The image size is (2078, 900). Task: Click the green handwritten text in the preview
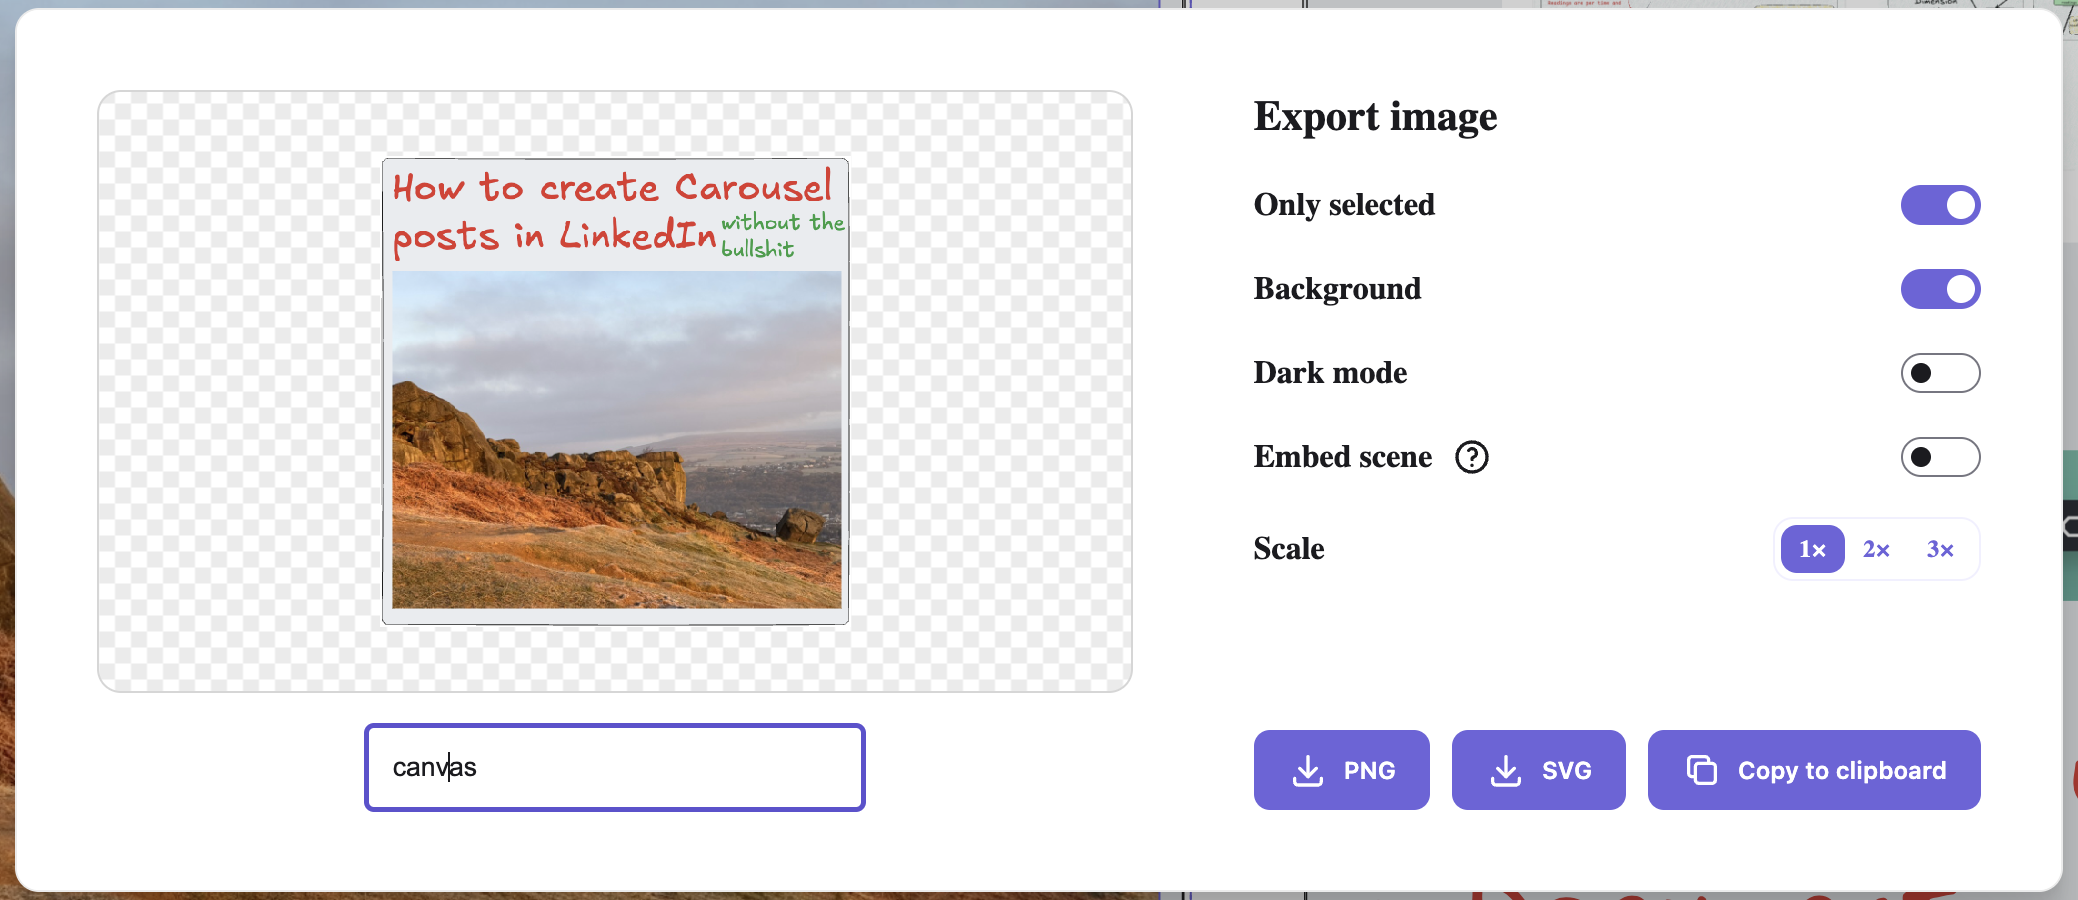coord(780,234)
